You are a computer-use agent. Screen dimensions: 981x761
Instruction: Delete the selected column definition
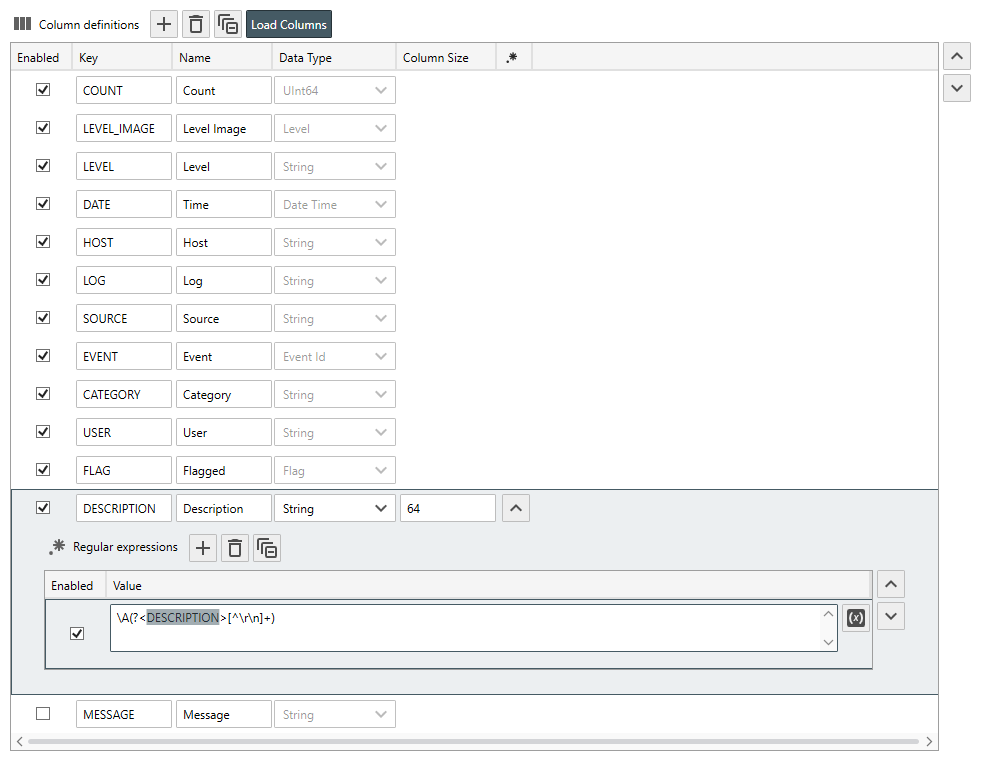coord(196,24)
